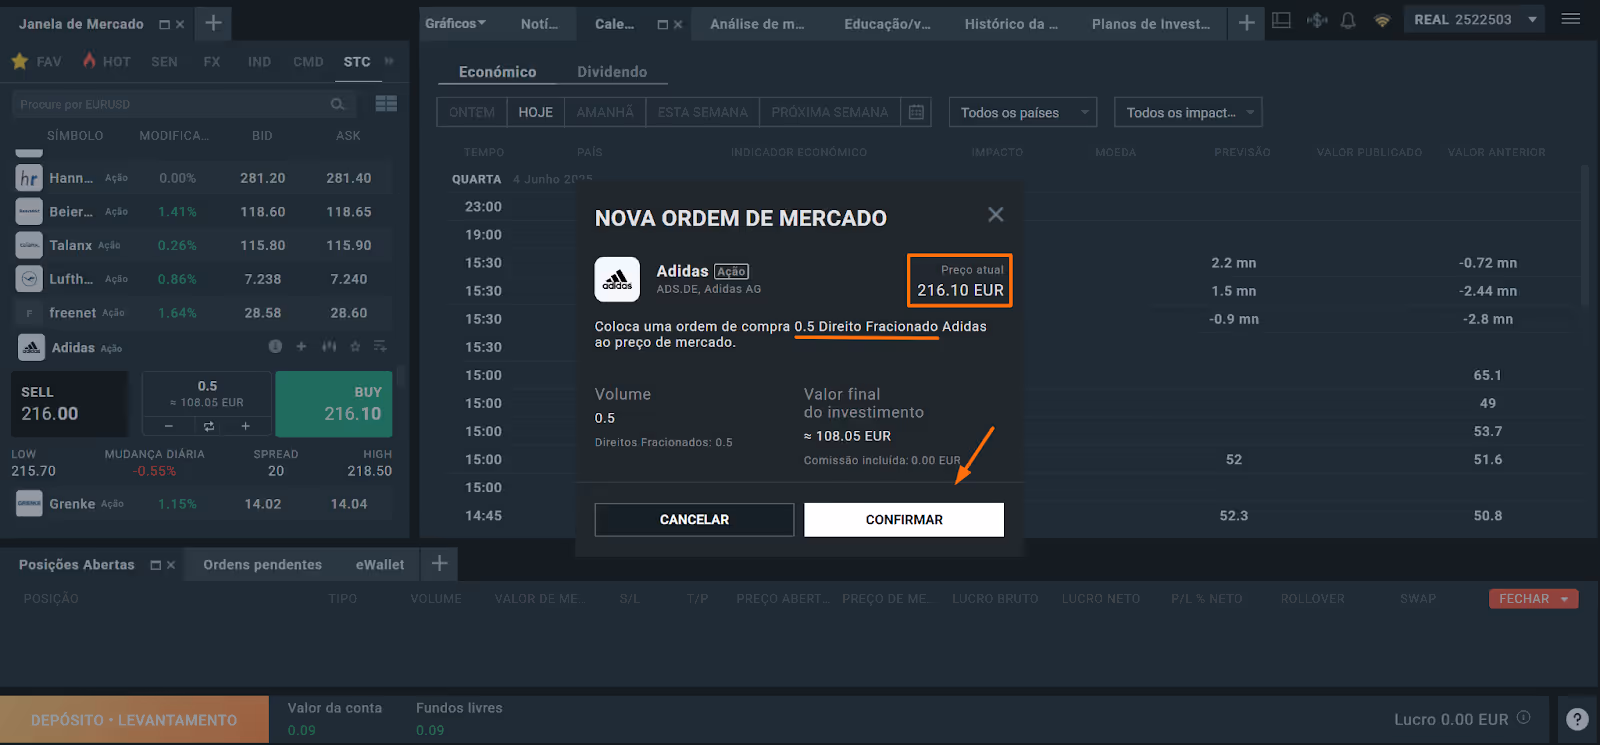Switch to the FX category tab
The width and height of the screenshot is (1600, 745).
[x=212, y=62]
